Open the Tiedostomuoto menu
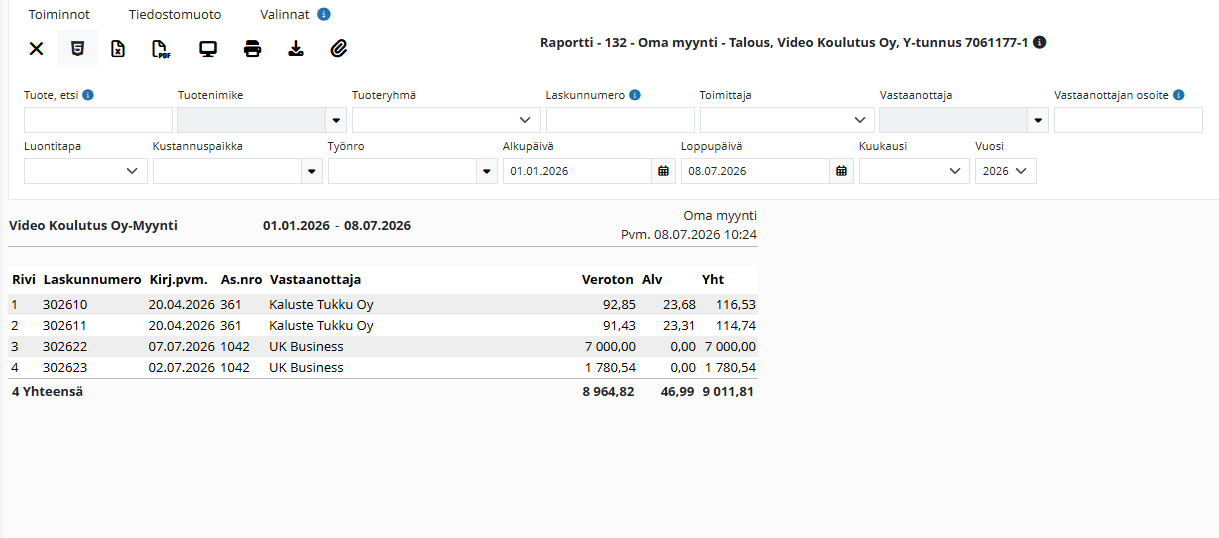 coord(175,15)
